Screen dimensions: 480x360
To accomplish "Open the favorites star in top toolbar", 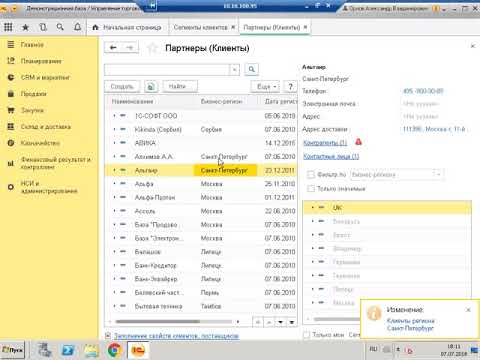I will pyautogui.click(x=25, y=27).
